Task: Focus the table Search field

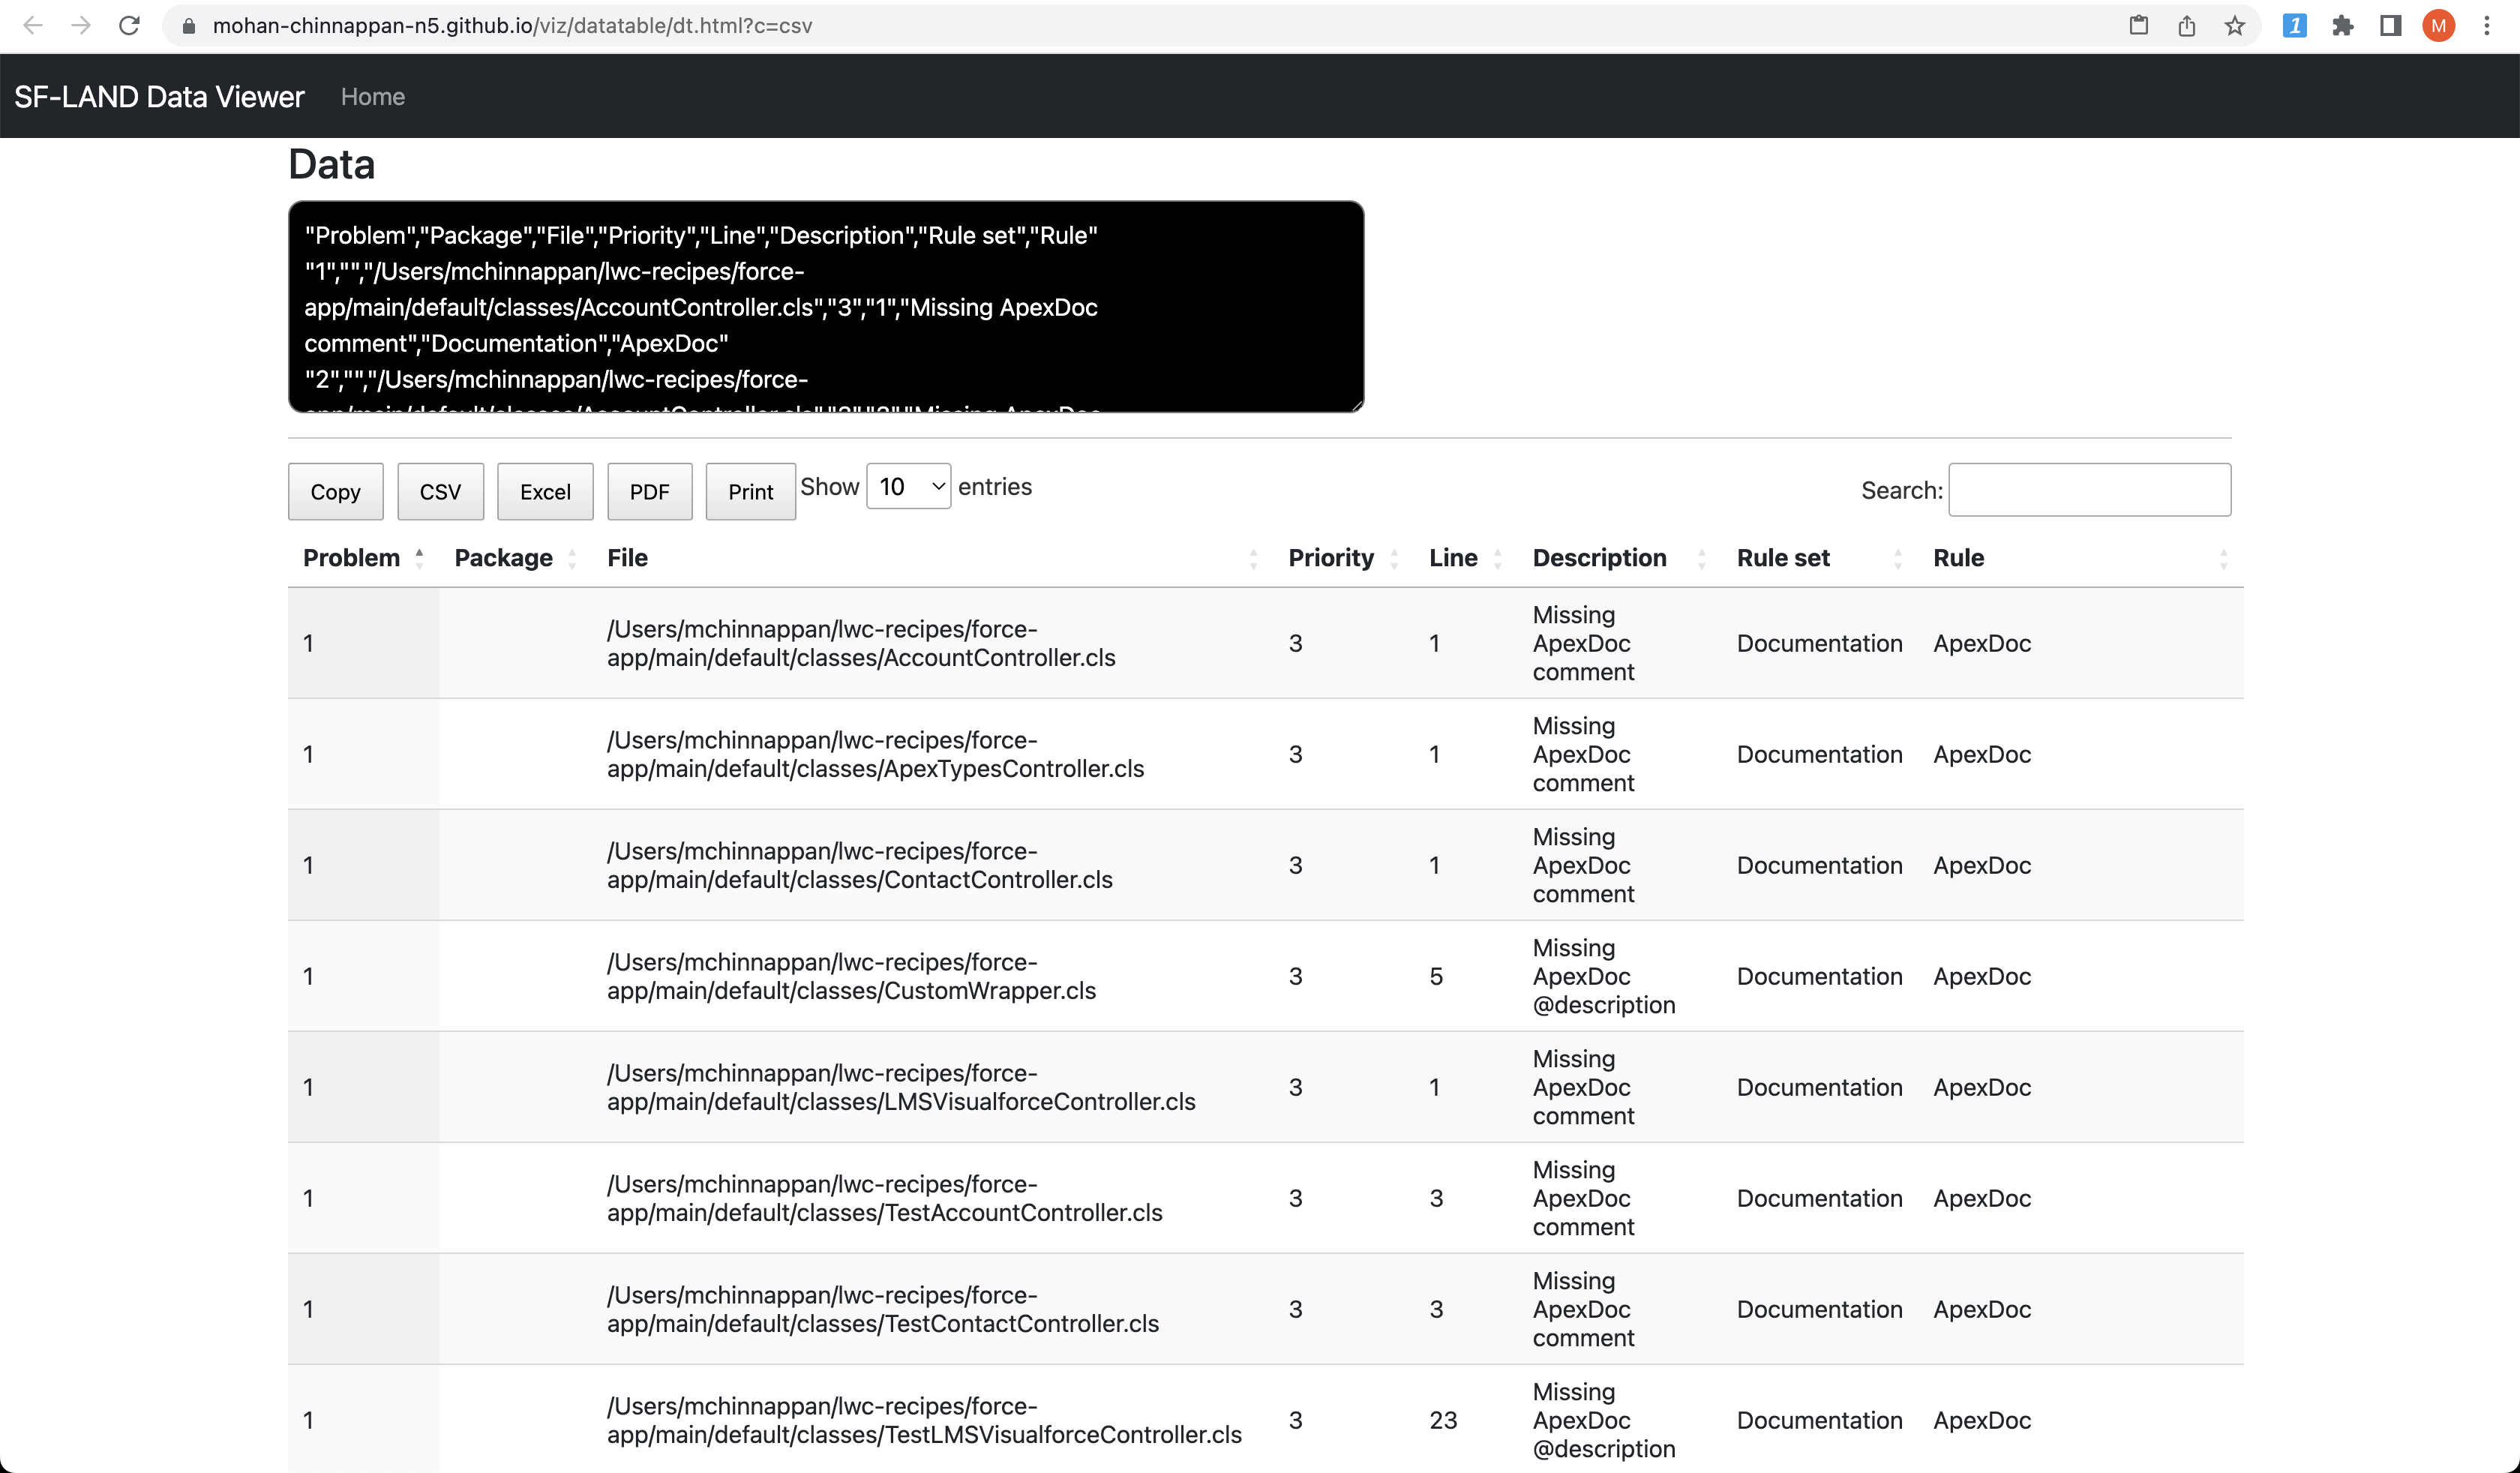Action: tap(2090, 490)
